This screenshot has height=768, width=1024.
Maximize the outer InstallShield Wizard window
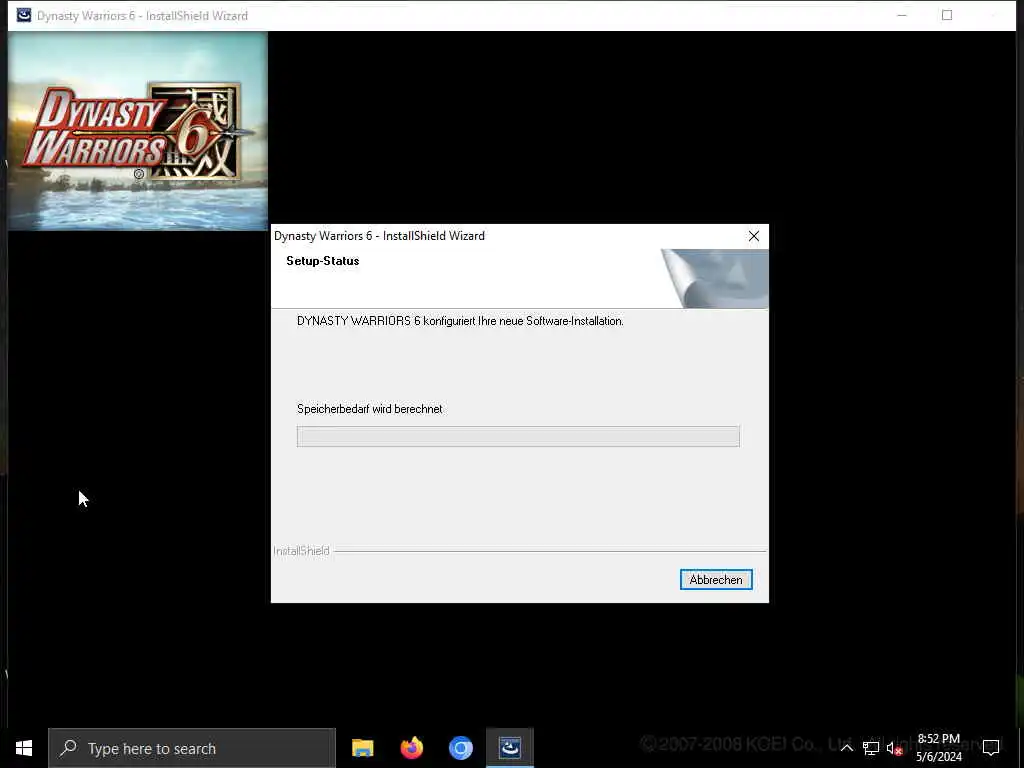[x=947, y=15]
